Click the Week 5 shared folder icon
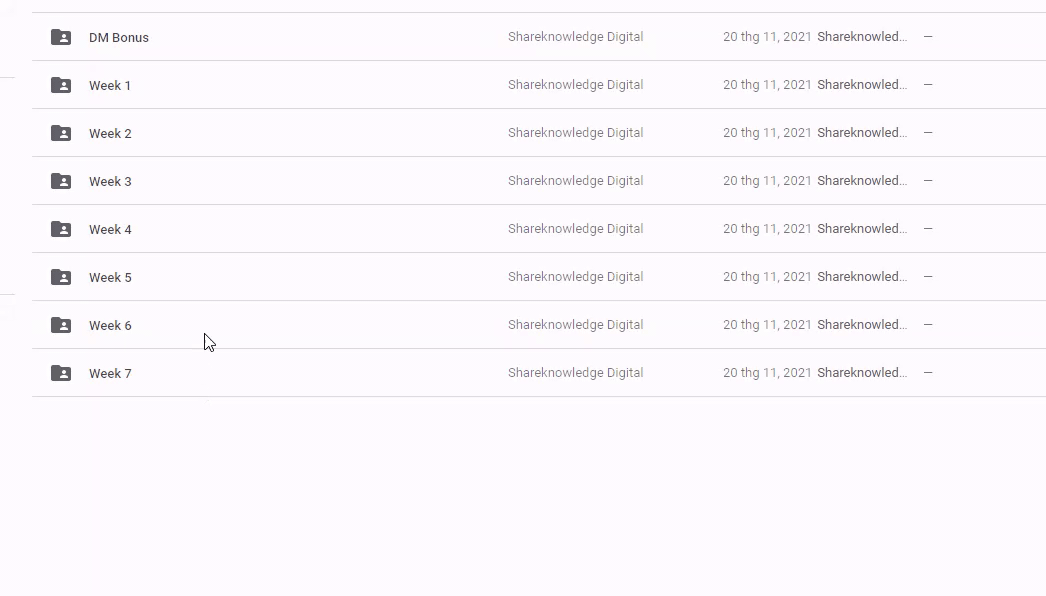 tap(61, 277)
